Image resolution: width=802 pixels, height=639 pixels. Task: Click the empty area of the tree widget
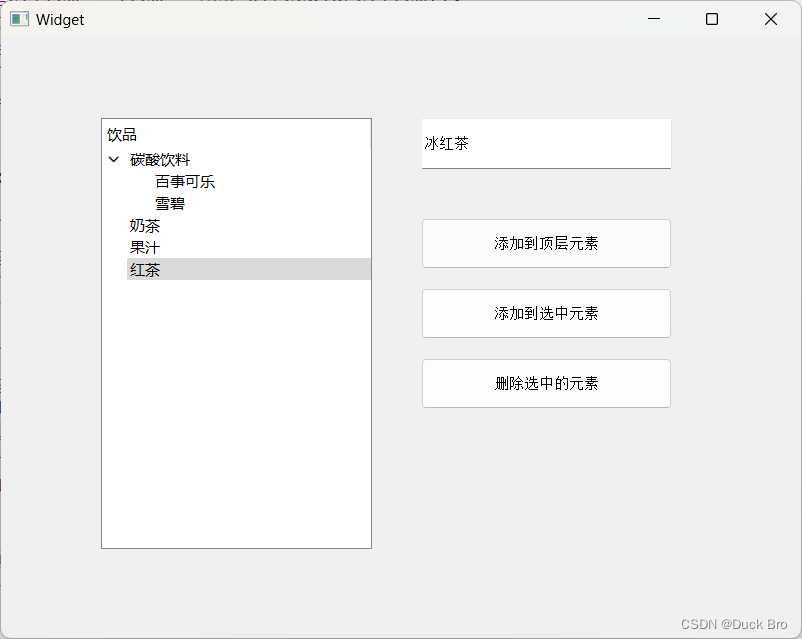(236, 420)
